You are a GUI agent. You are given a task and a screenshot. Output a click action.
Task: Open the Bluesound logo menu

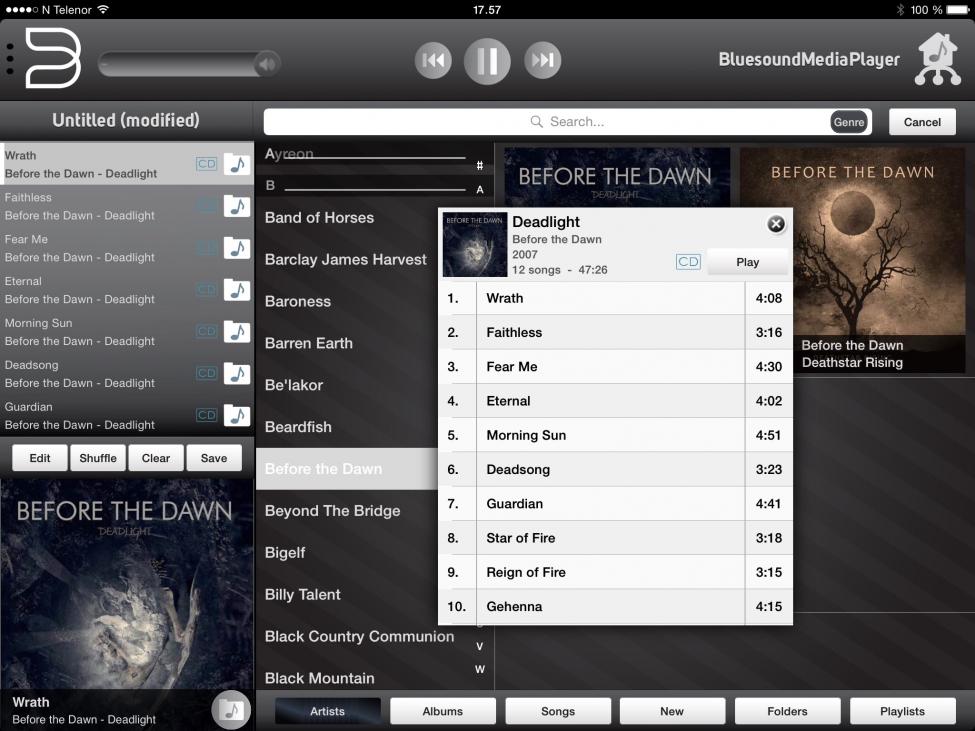[x=53, y=58]
